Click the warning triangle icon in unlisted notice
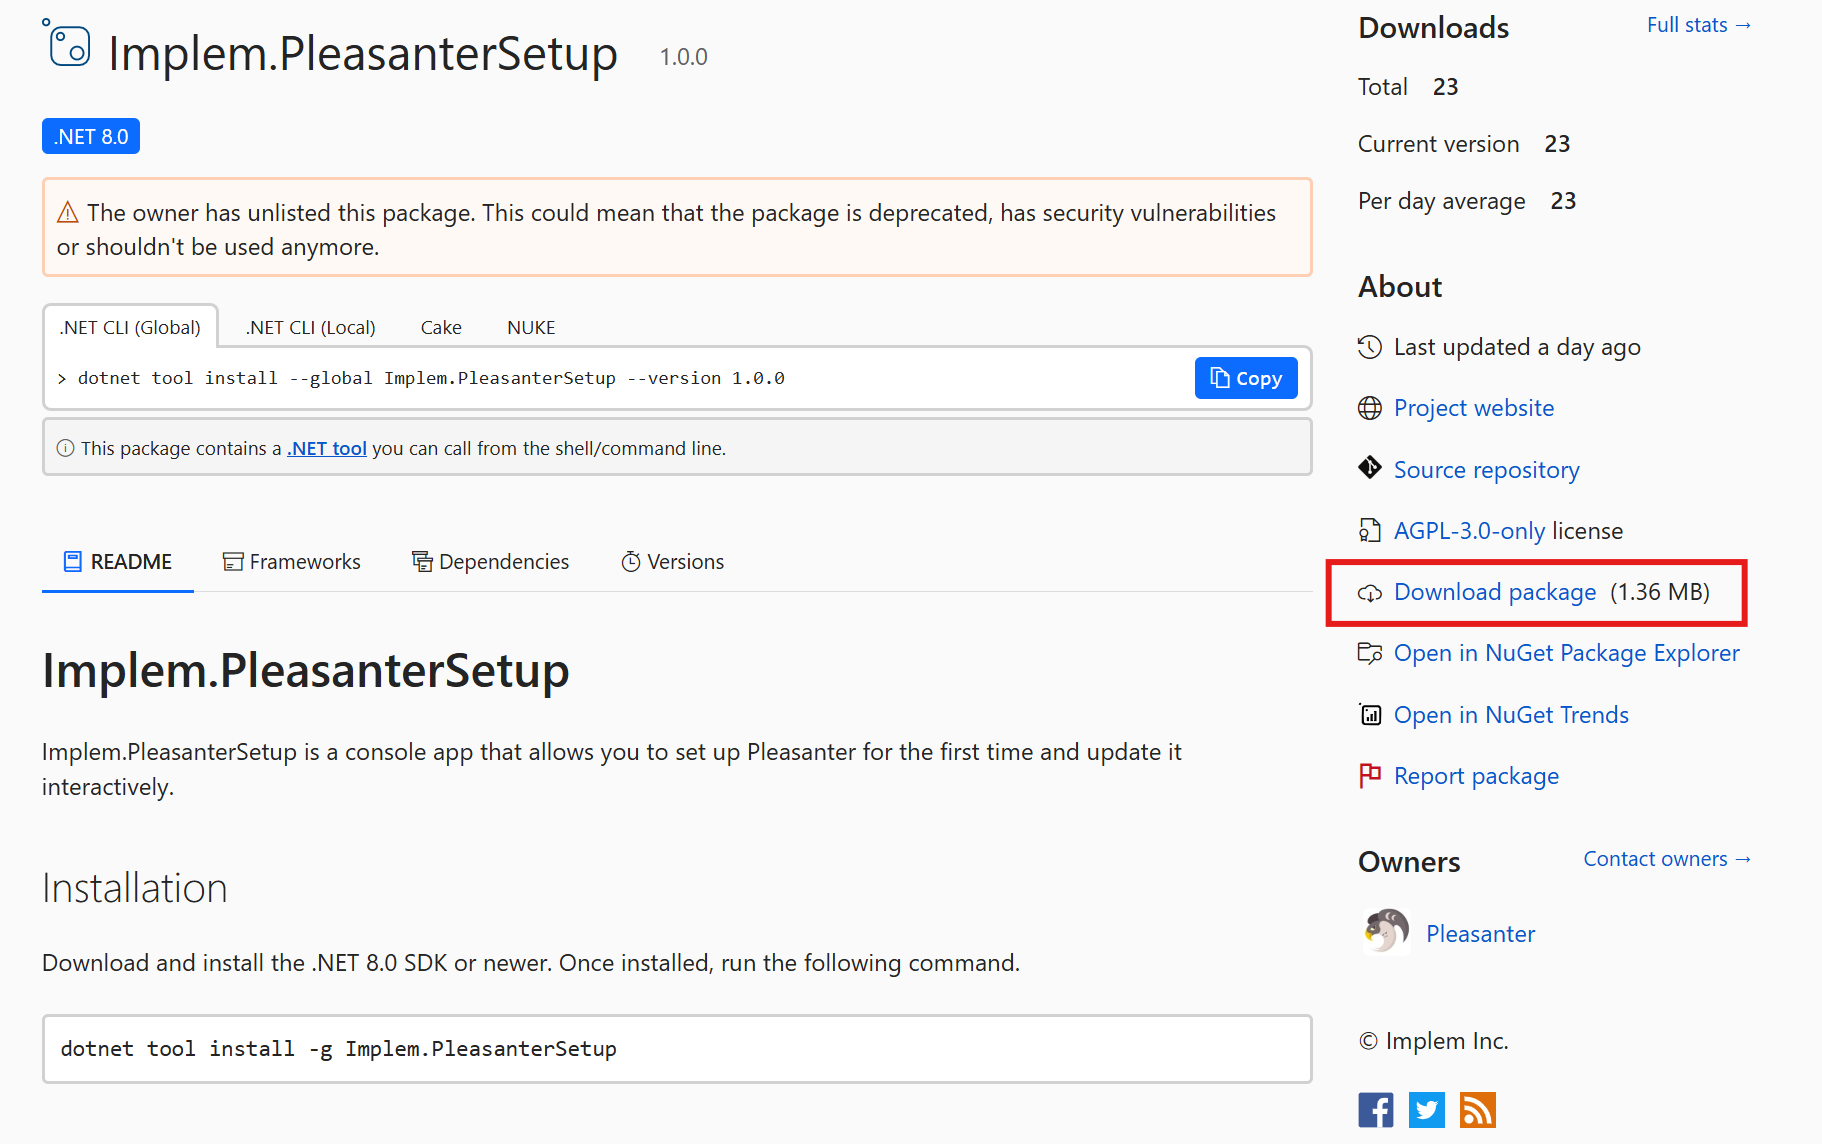 68,212
